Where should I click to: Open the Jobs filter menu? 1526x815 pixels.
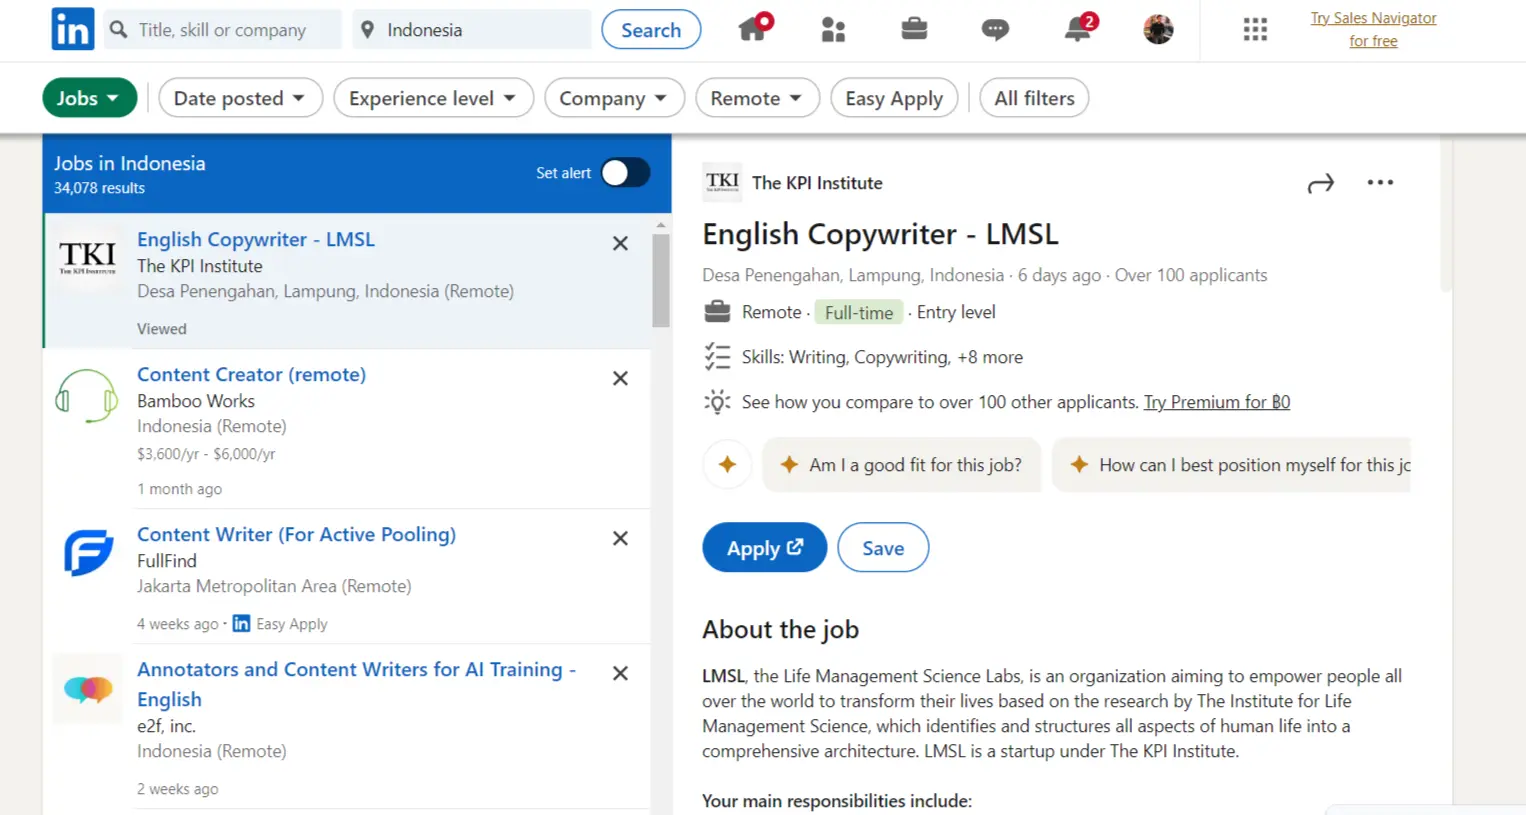point(89,97)
